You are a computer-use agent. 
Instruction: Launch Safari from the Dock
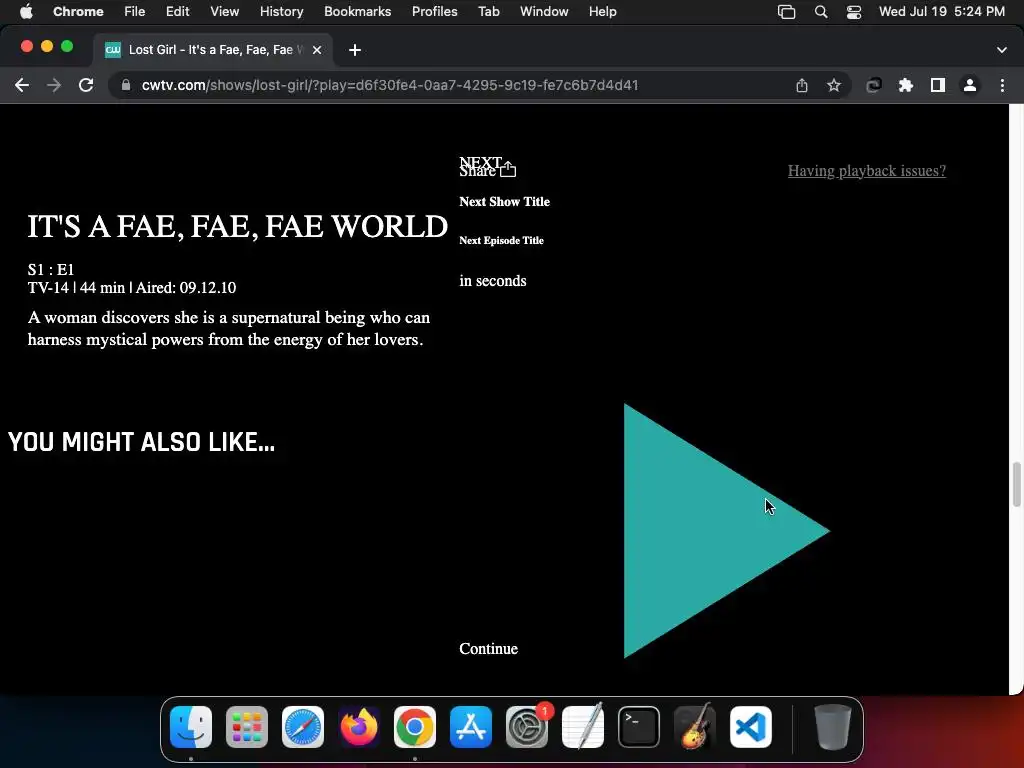click(x=303, y=727)
